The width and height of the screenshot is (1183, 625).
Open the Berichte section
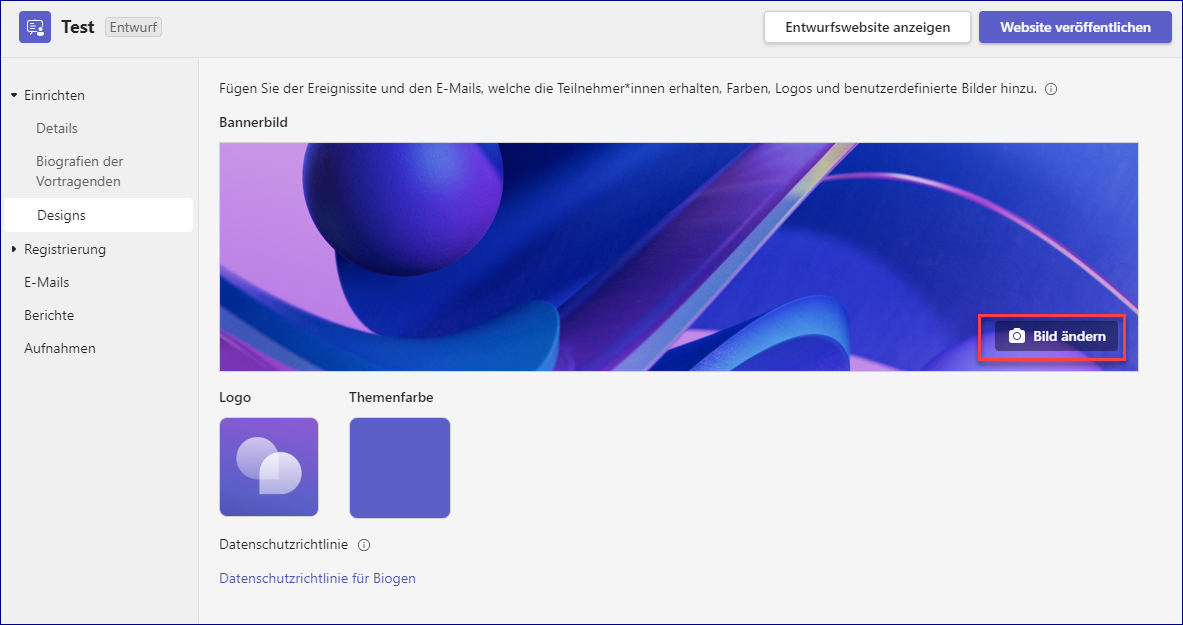pyautogui.click(x=49, y=316)
